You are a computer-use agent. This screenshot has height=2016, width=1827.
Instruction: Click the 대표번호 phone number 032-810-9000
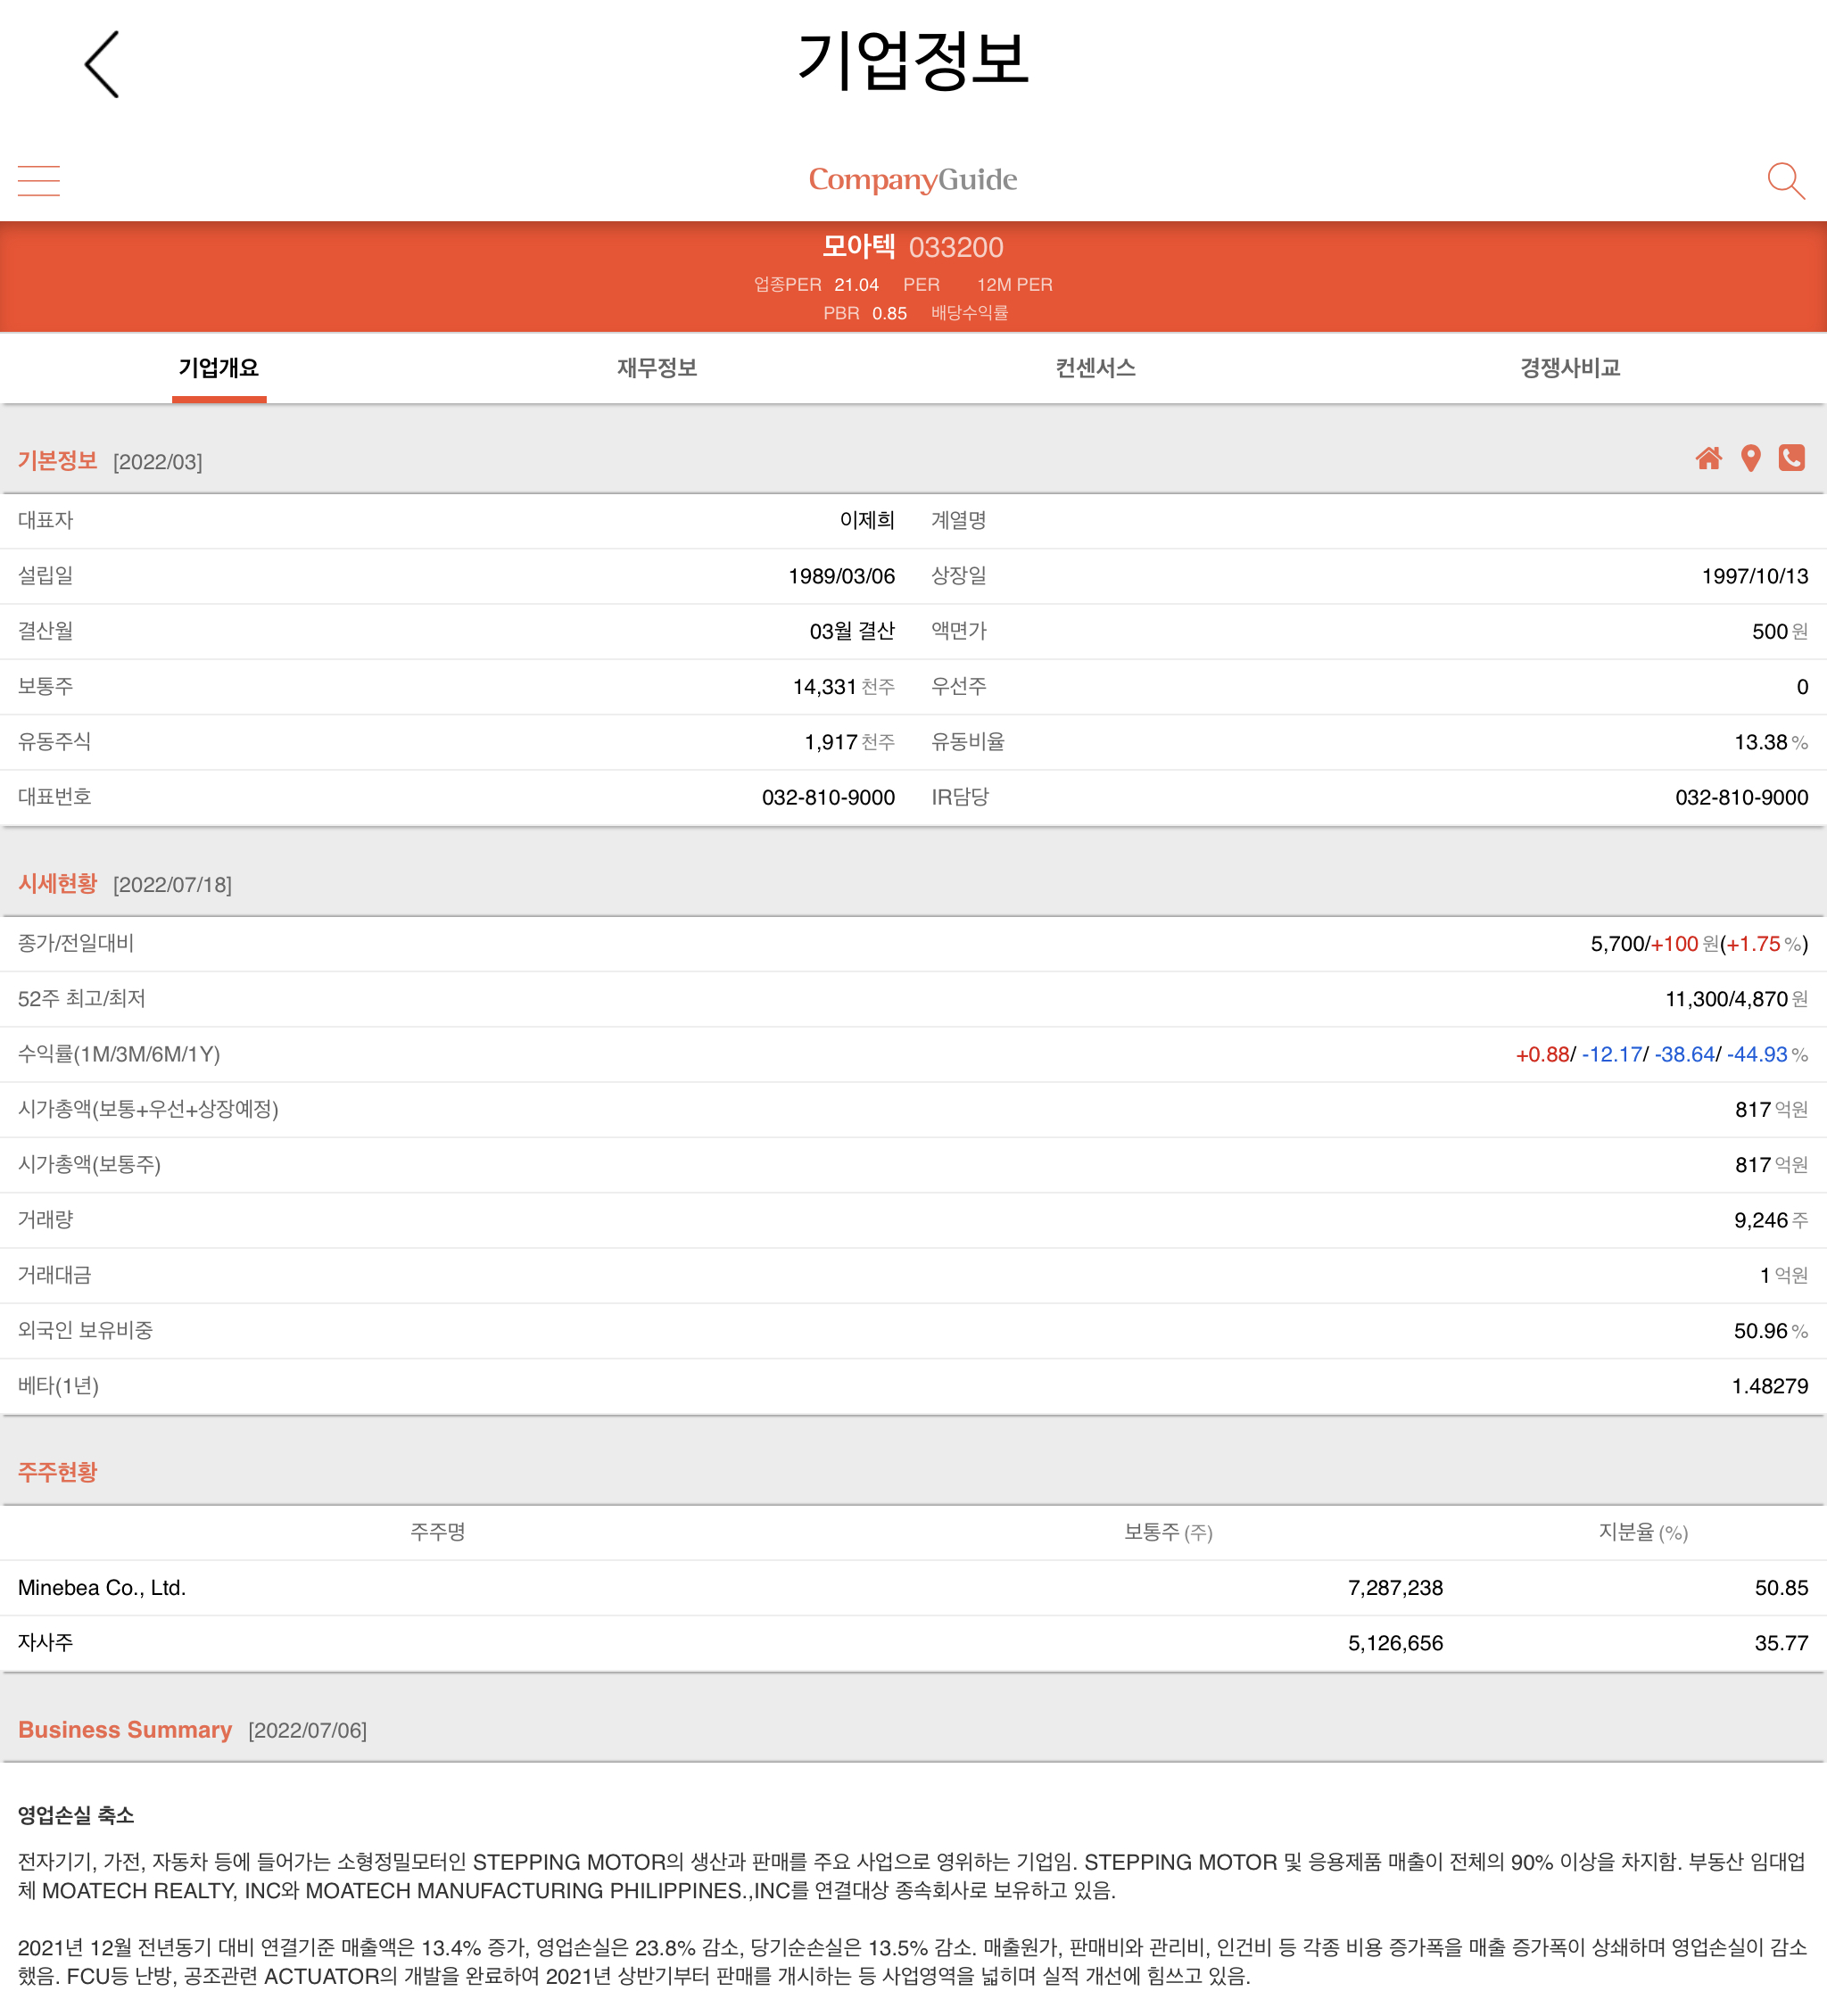pyautogui.click(x=828, y=797)
